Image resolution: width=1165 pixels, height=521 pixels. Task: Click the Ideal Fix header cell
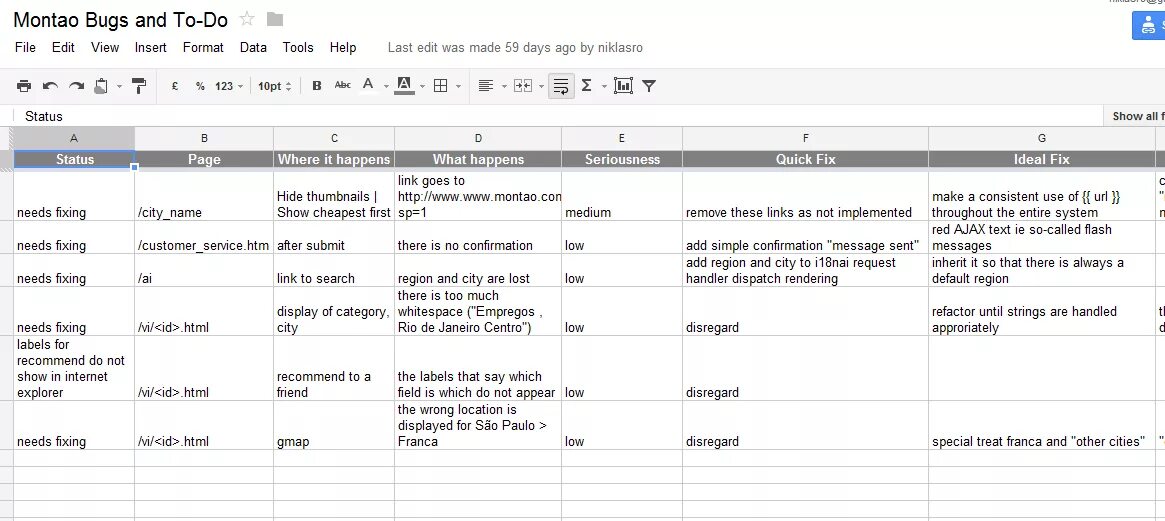click(x=1042, y=159)
